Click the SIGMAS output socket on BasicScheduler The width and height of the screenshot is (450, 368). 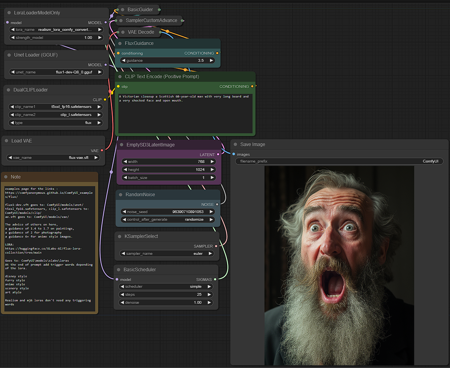click(x=215, y=279)
